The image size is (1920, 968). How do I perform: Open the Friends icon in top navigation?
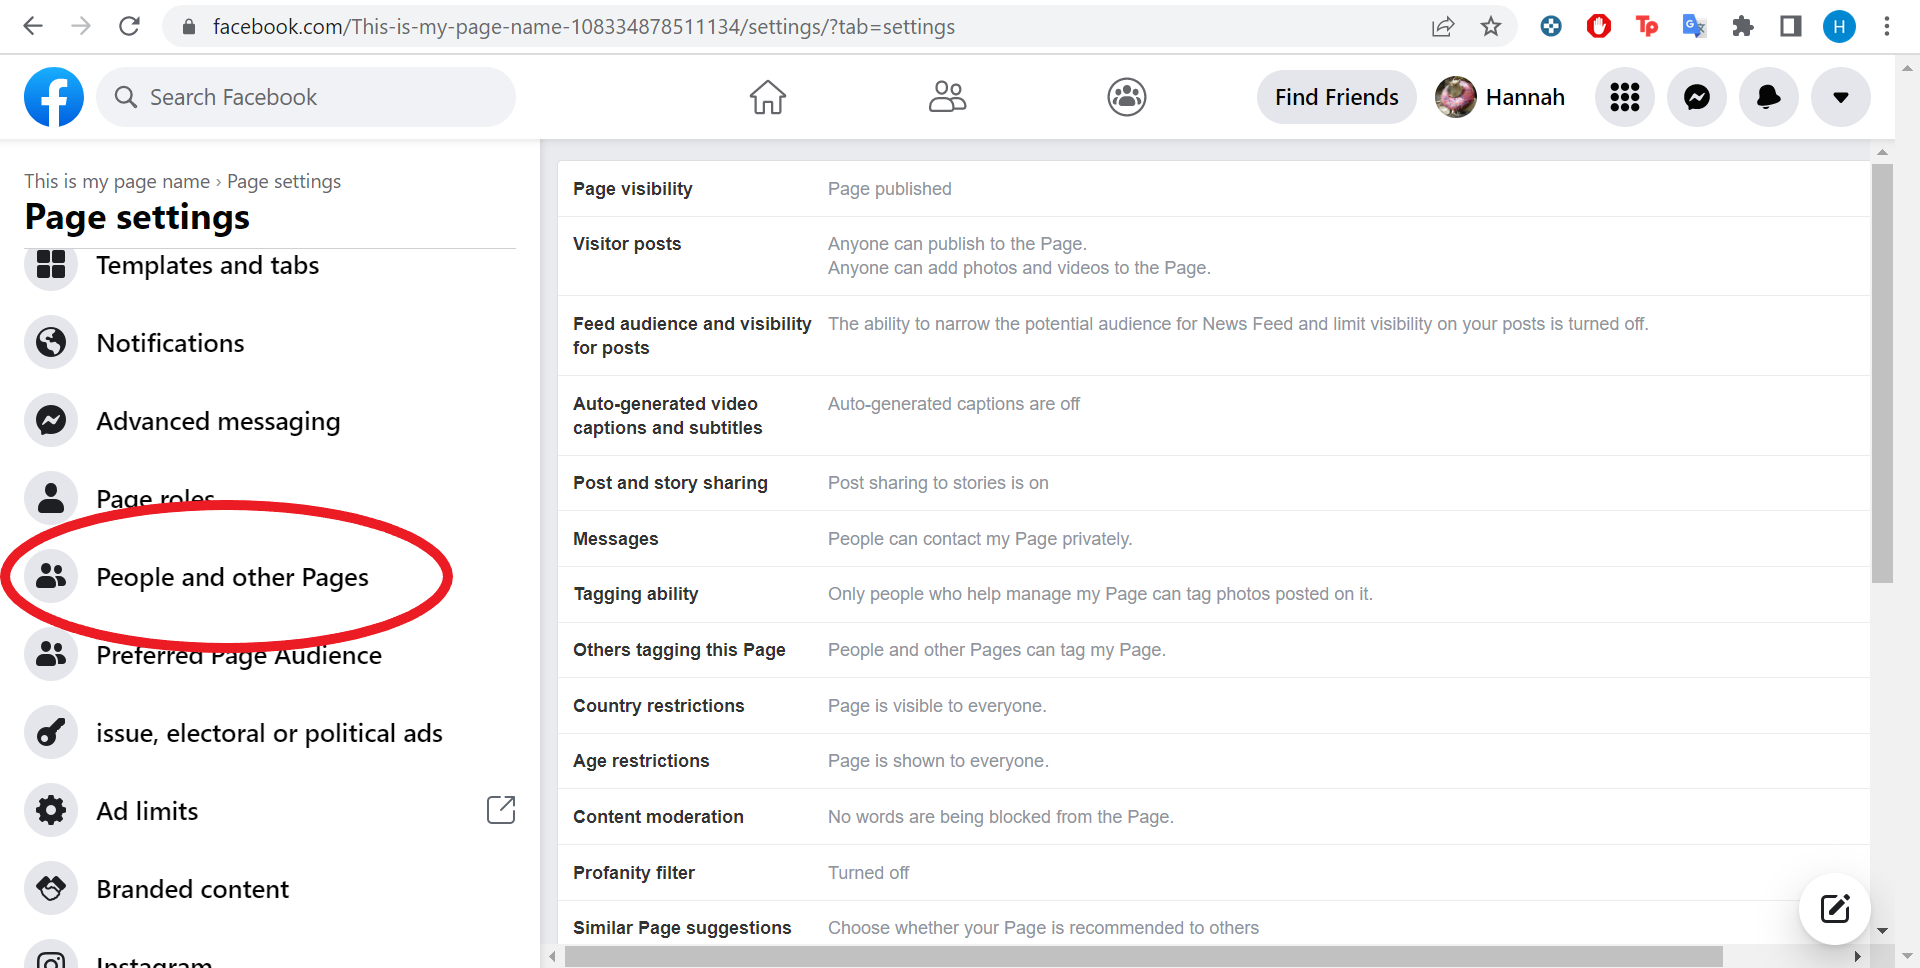(947, 97)
